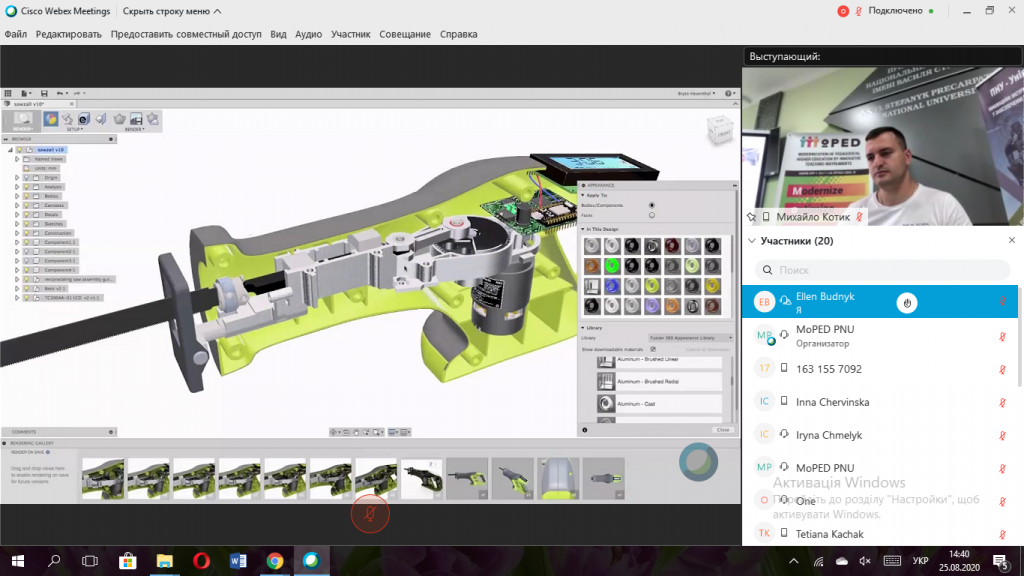Image resolution: width=1024 pixels, height=576 pixels.
Task: Click the floating Webex circle icon
Action: point(698,462)
